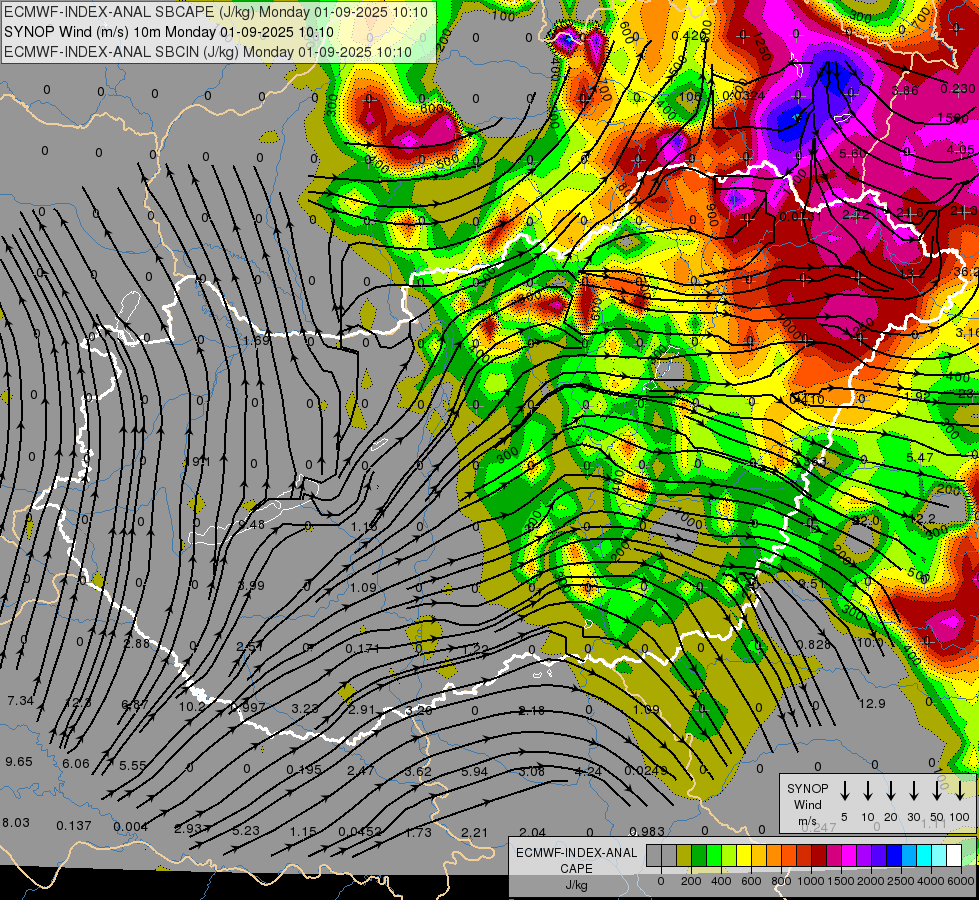Click the map value '9.65'
Screen dimensions: 979x900
click(x=19, y=761)
